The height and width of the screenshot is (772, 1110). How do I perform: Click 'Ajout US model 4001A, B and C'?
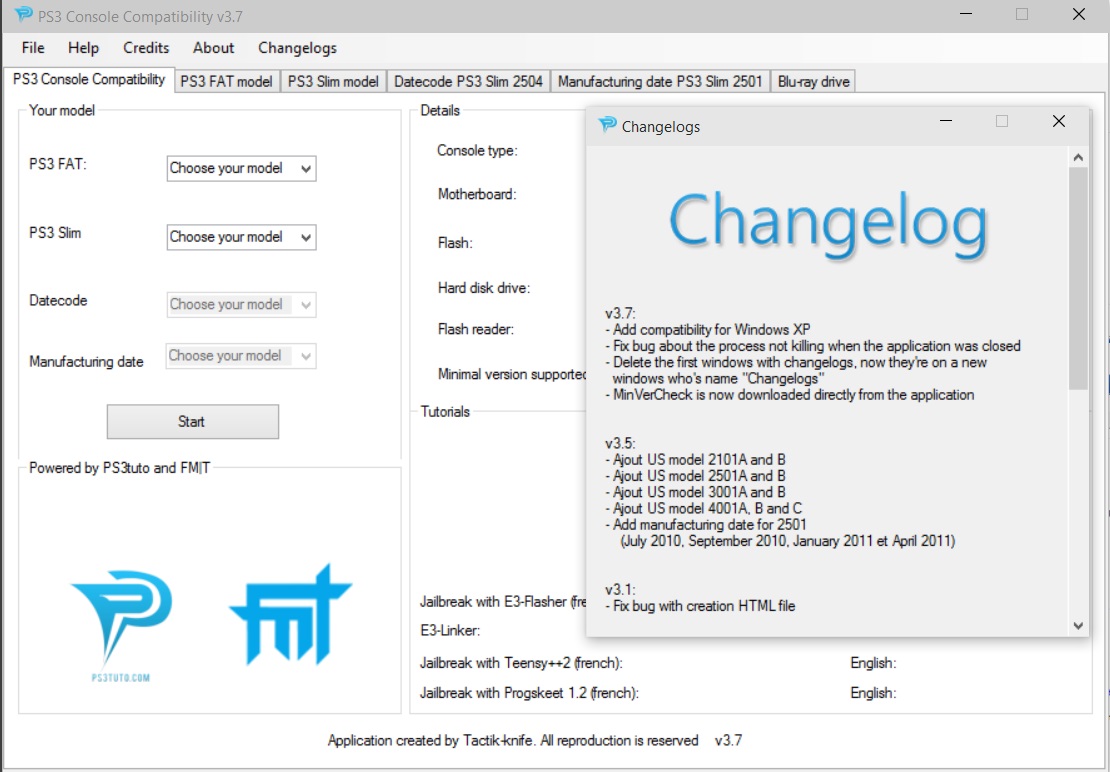pos(704,509)
